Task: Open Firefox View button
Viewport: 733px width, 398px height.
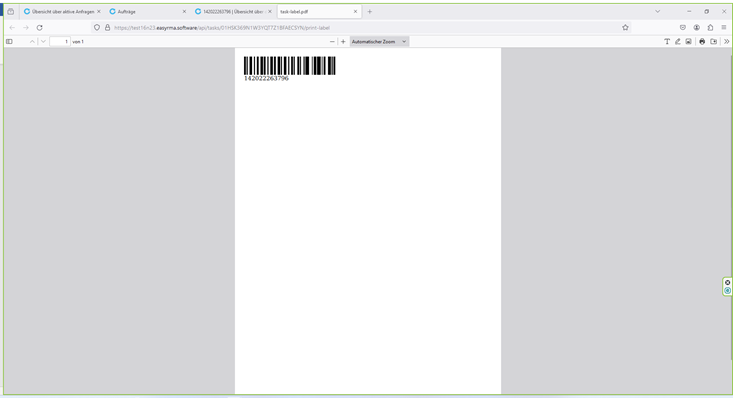Action: [11, 11]
